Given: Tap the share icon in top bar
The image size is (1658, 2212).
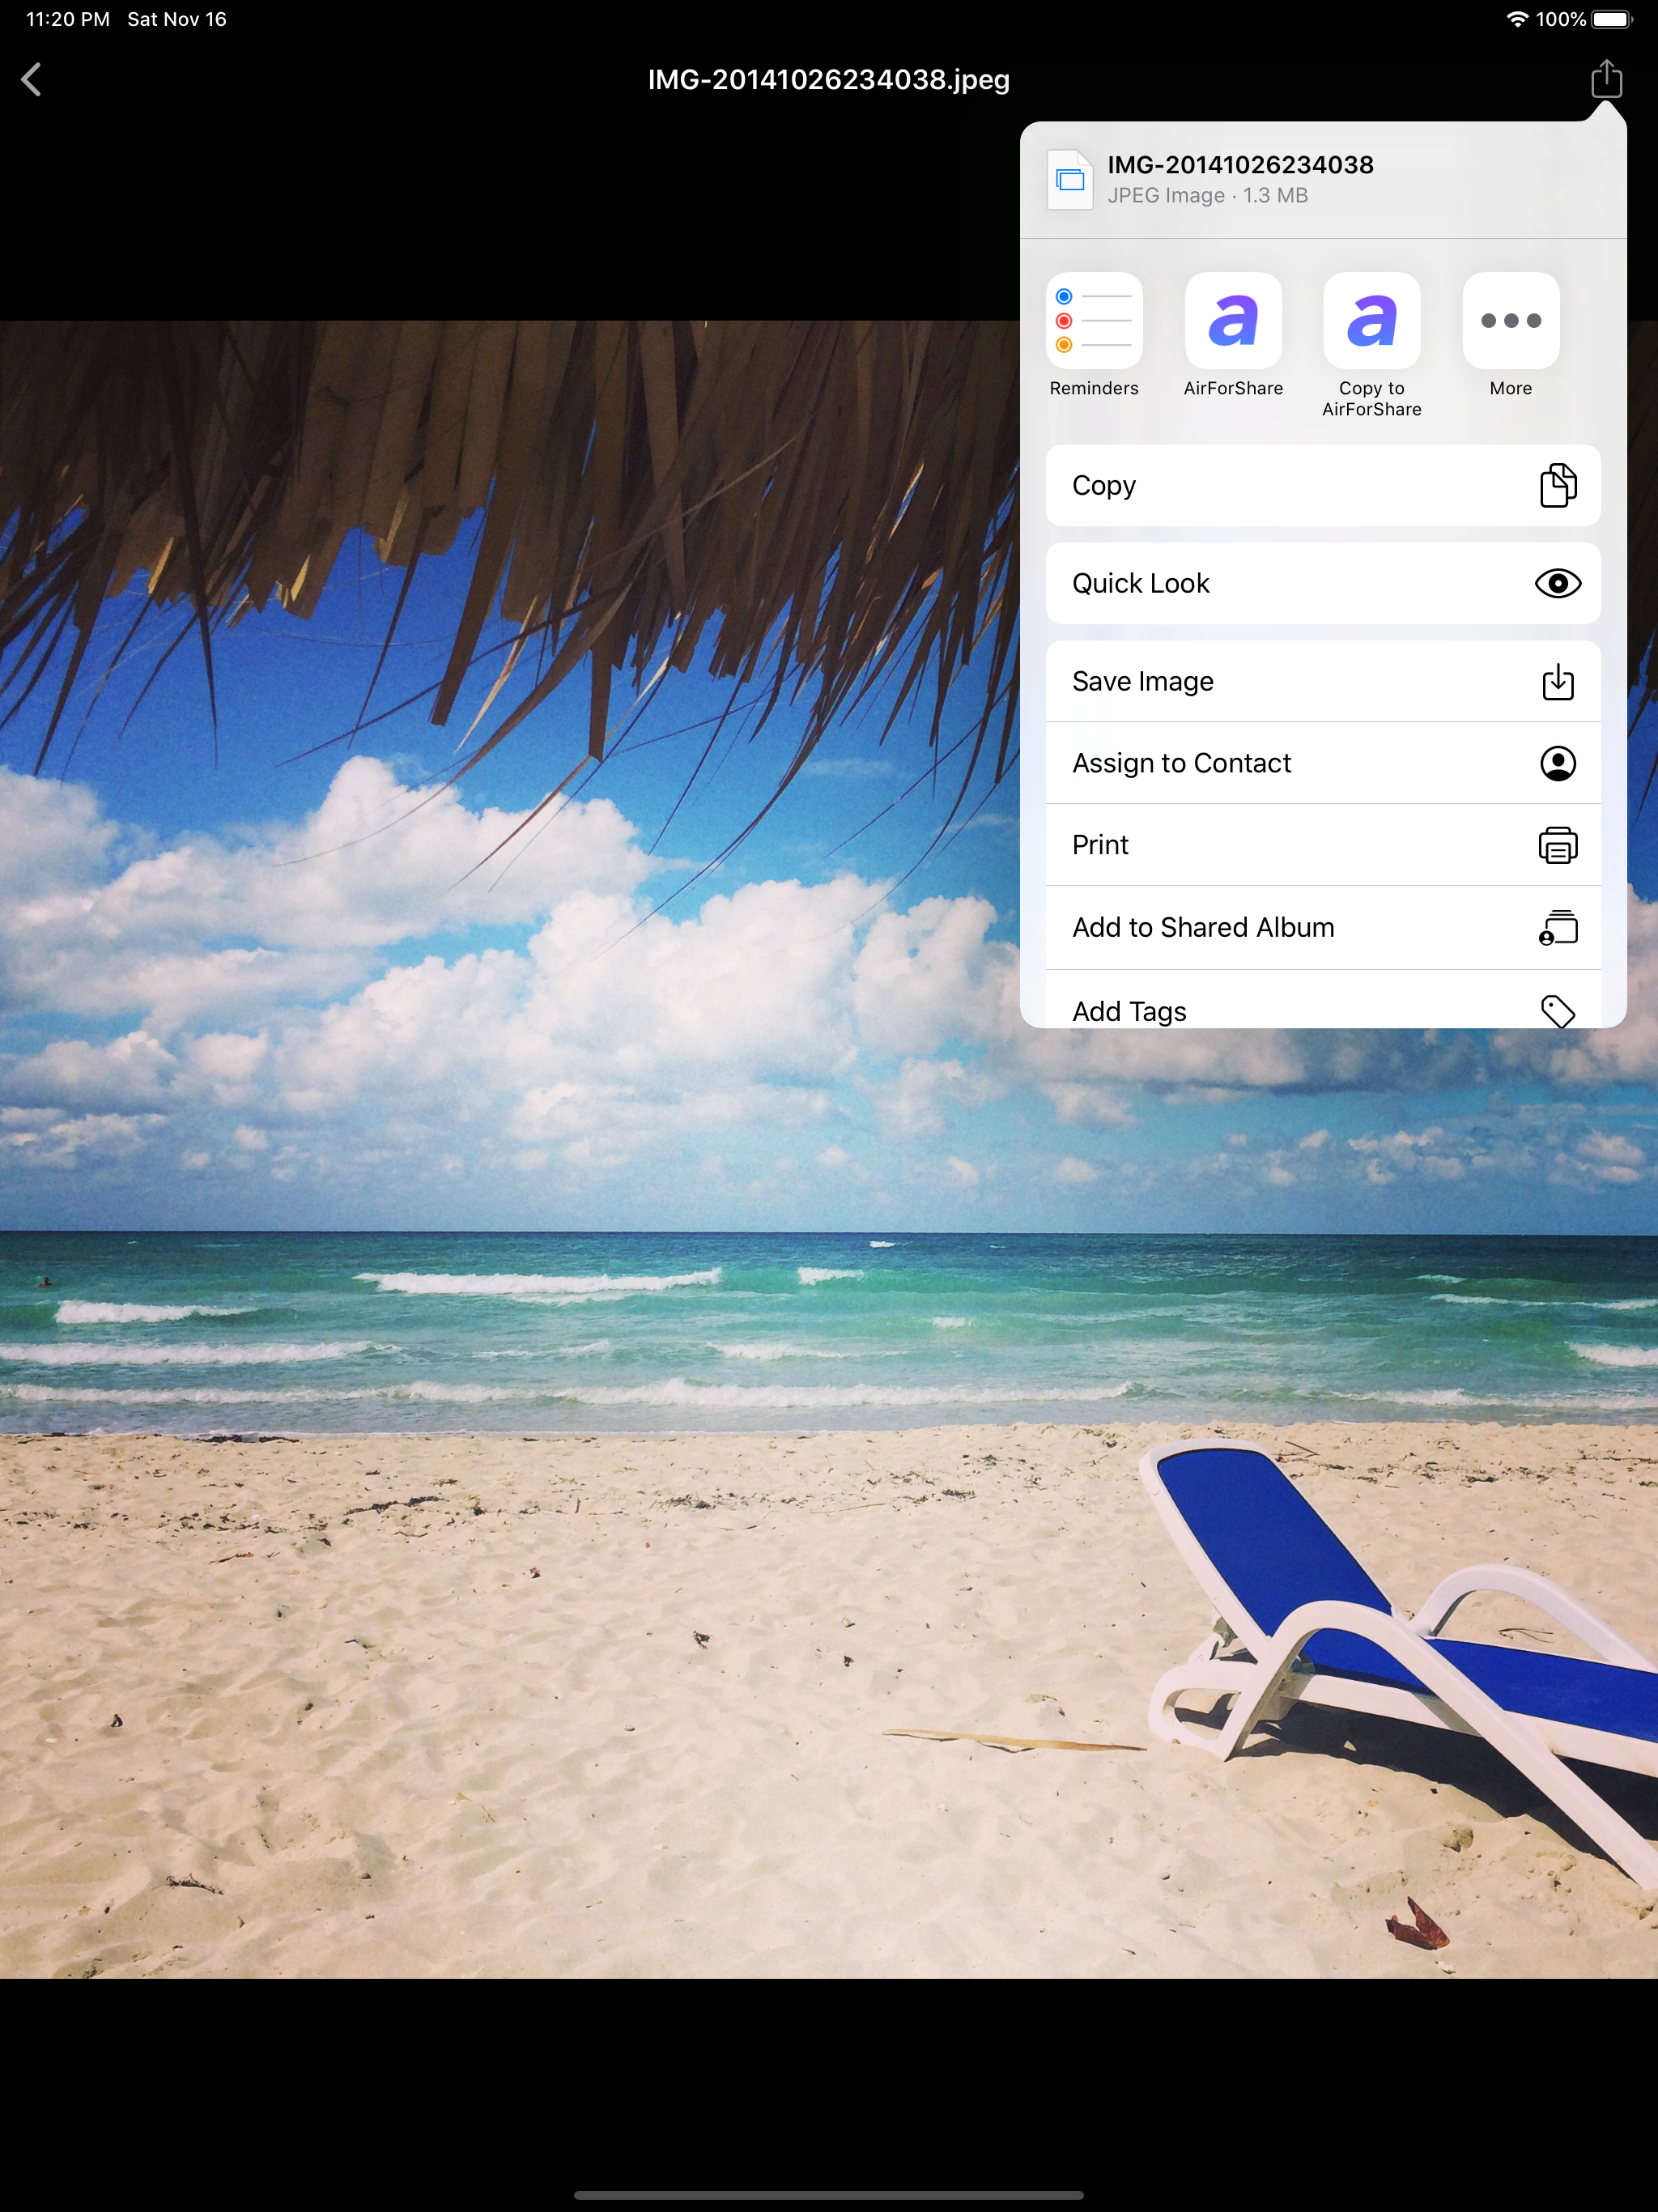Looking at the screenshot, I should [1606, 79].
